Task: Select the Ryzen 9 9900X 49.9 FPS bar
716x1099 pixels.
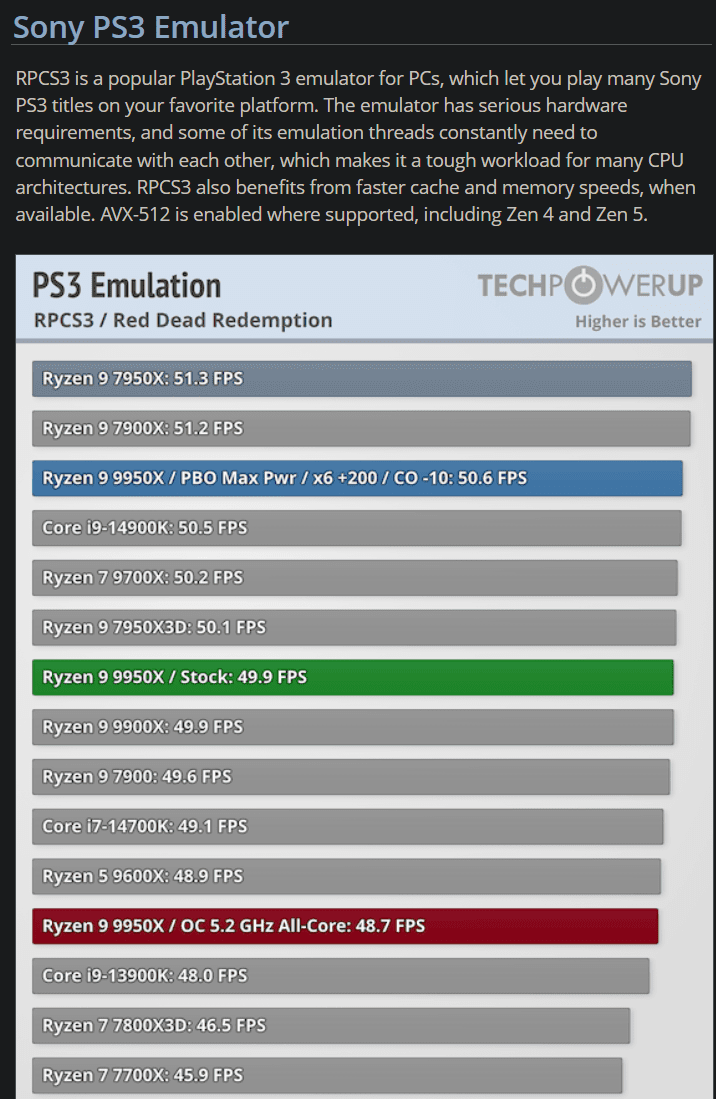Action: click(352, 727)
